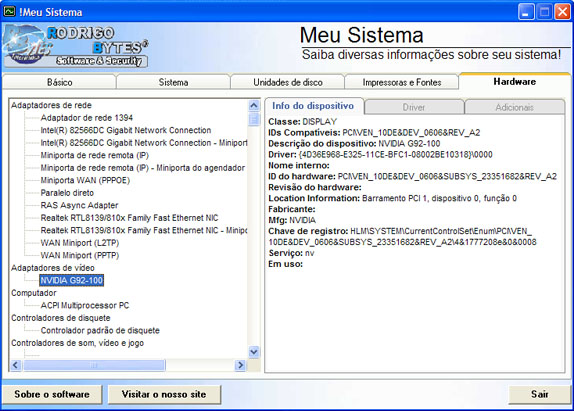The image size is (574, 411).
Task: Open the Adicionais sub-tab
Action: tap(514, 107)
